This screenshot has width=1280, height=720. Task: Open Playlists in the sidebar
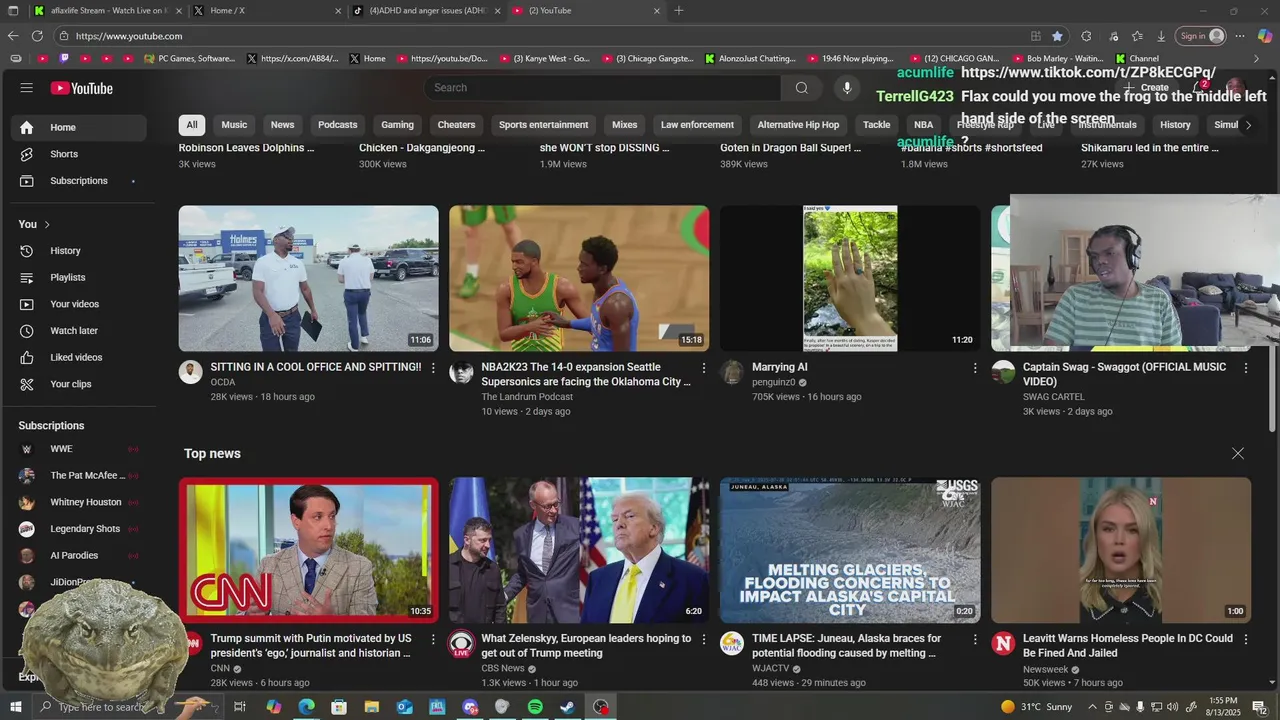tap(79, 277)
